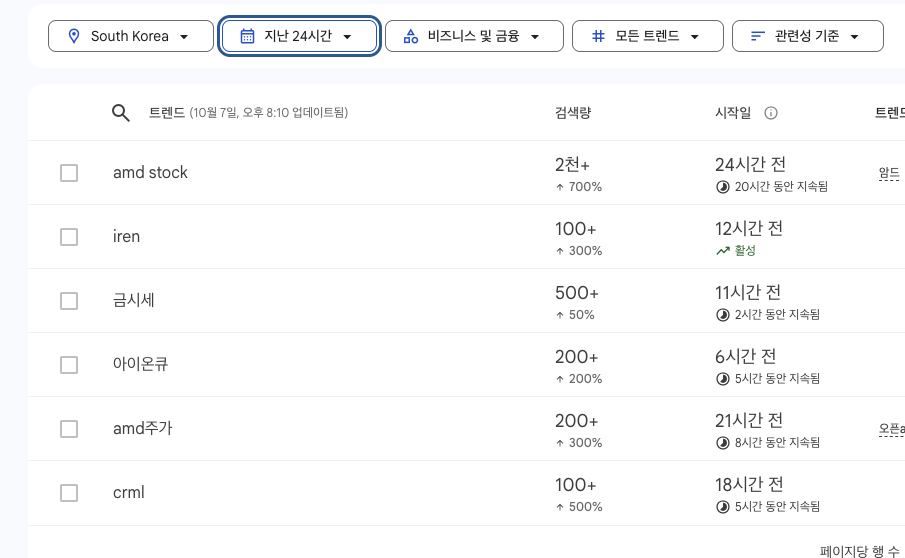
Task: Click the hashtag icon in 모든 트렌드 filter
Action: (598, 37)
